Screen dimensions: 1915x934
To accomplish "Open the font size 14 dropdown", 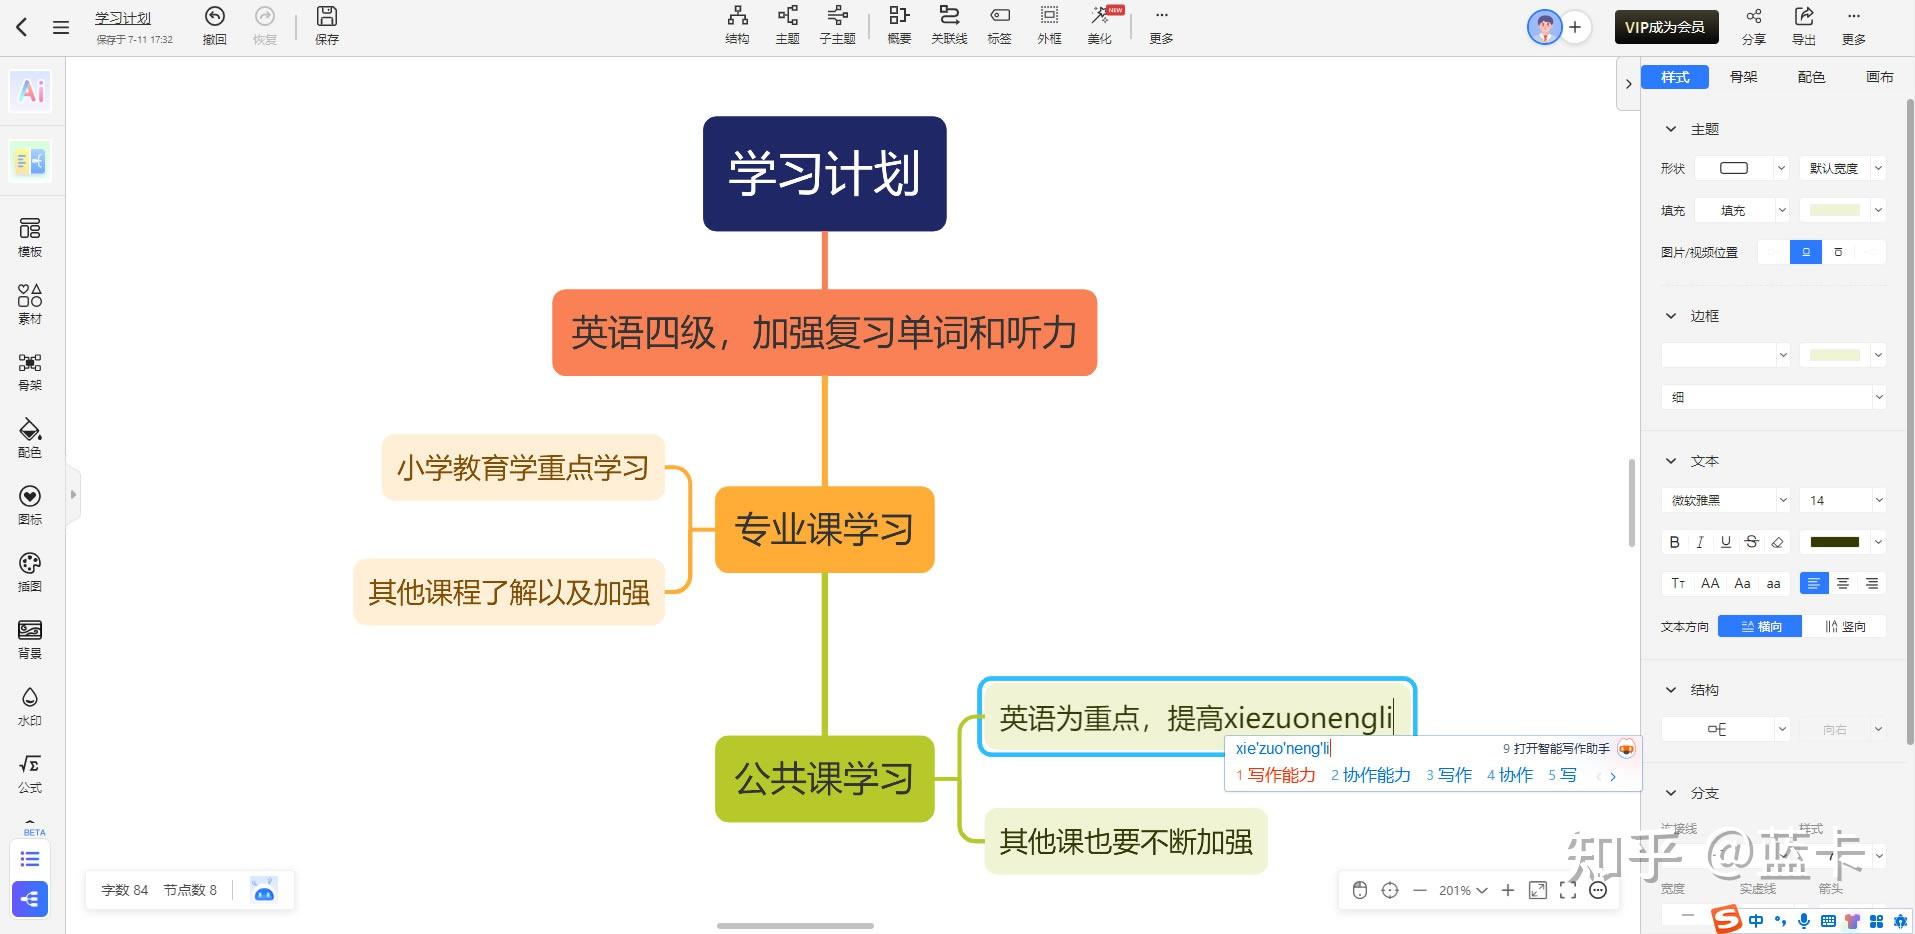I will [x=1841, y=499].
